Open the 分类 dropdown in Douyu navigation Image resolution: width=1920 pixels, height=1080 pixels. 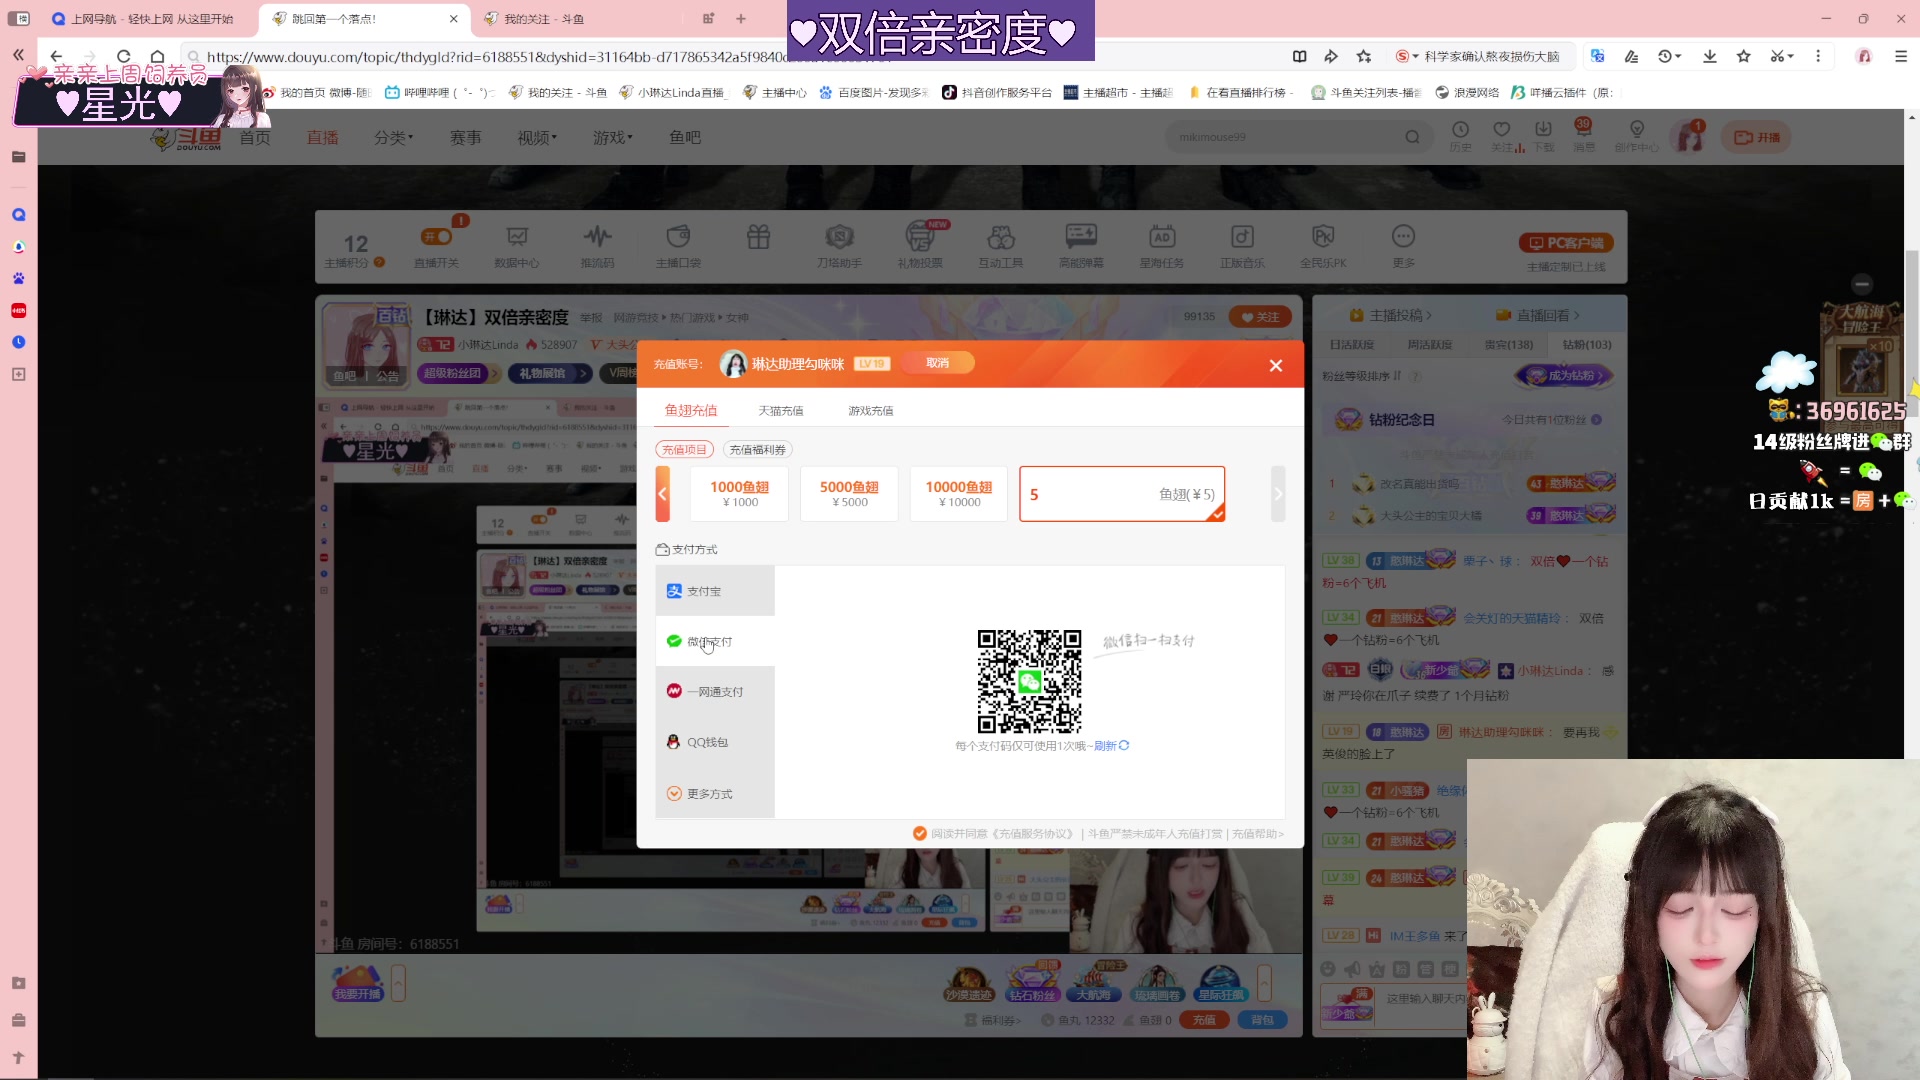[393, 138]
